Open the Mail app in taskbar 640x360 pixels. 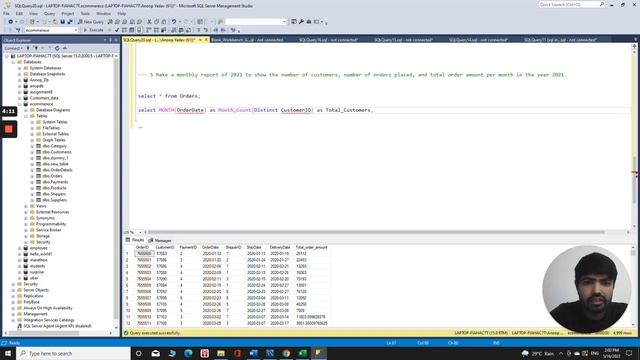tap(156, 353)
